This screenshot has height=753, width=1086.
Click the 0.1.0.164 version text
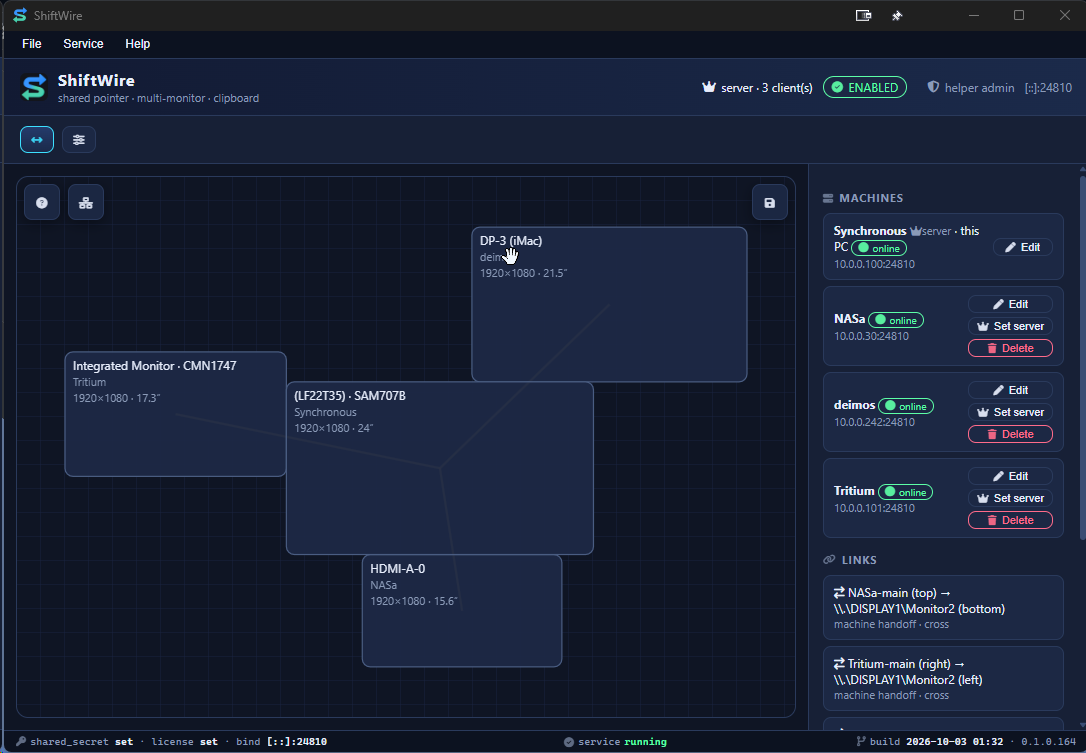[1049, 741]
